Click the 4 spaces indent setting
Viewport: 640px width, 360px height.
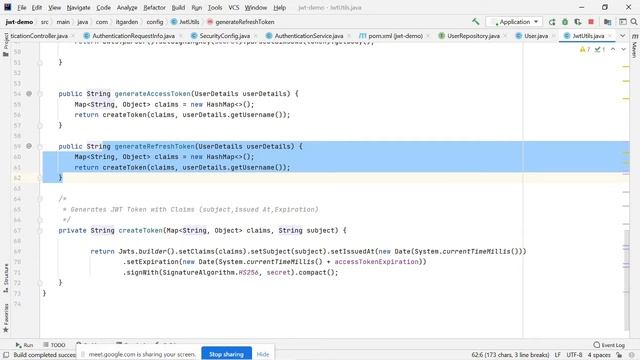pos(599,355)
